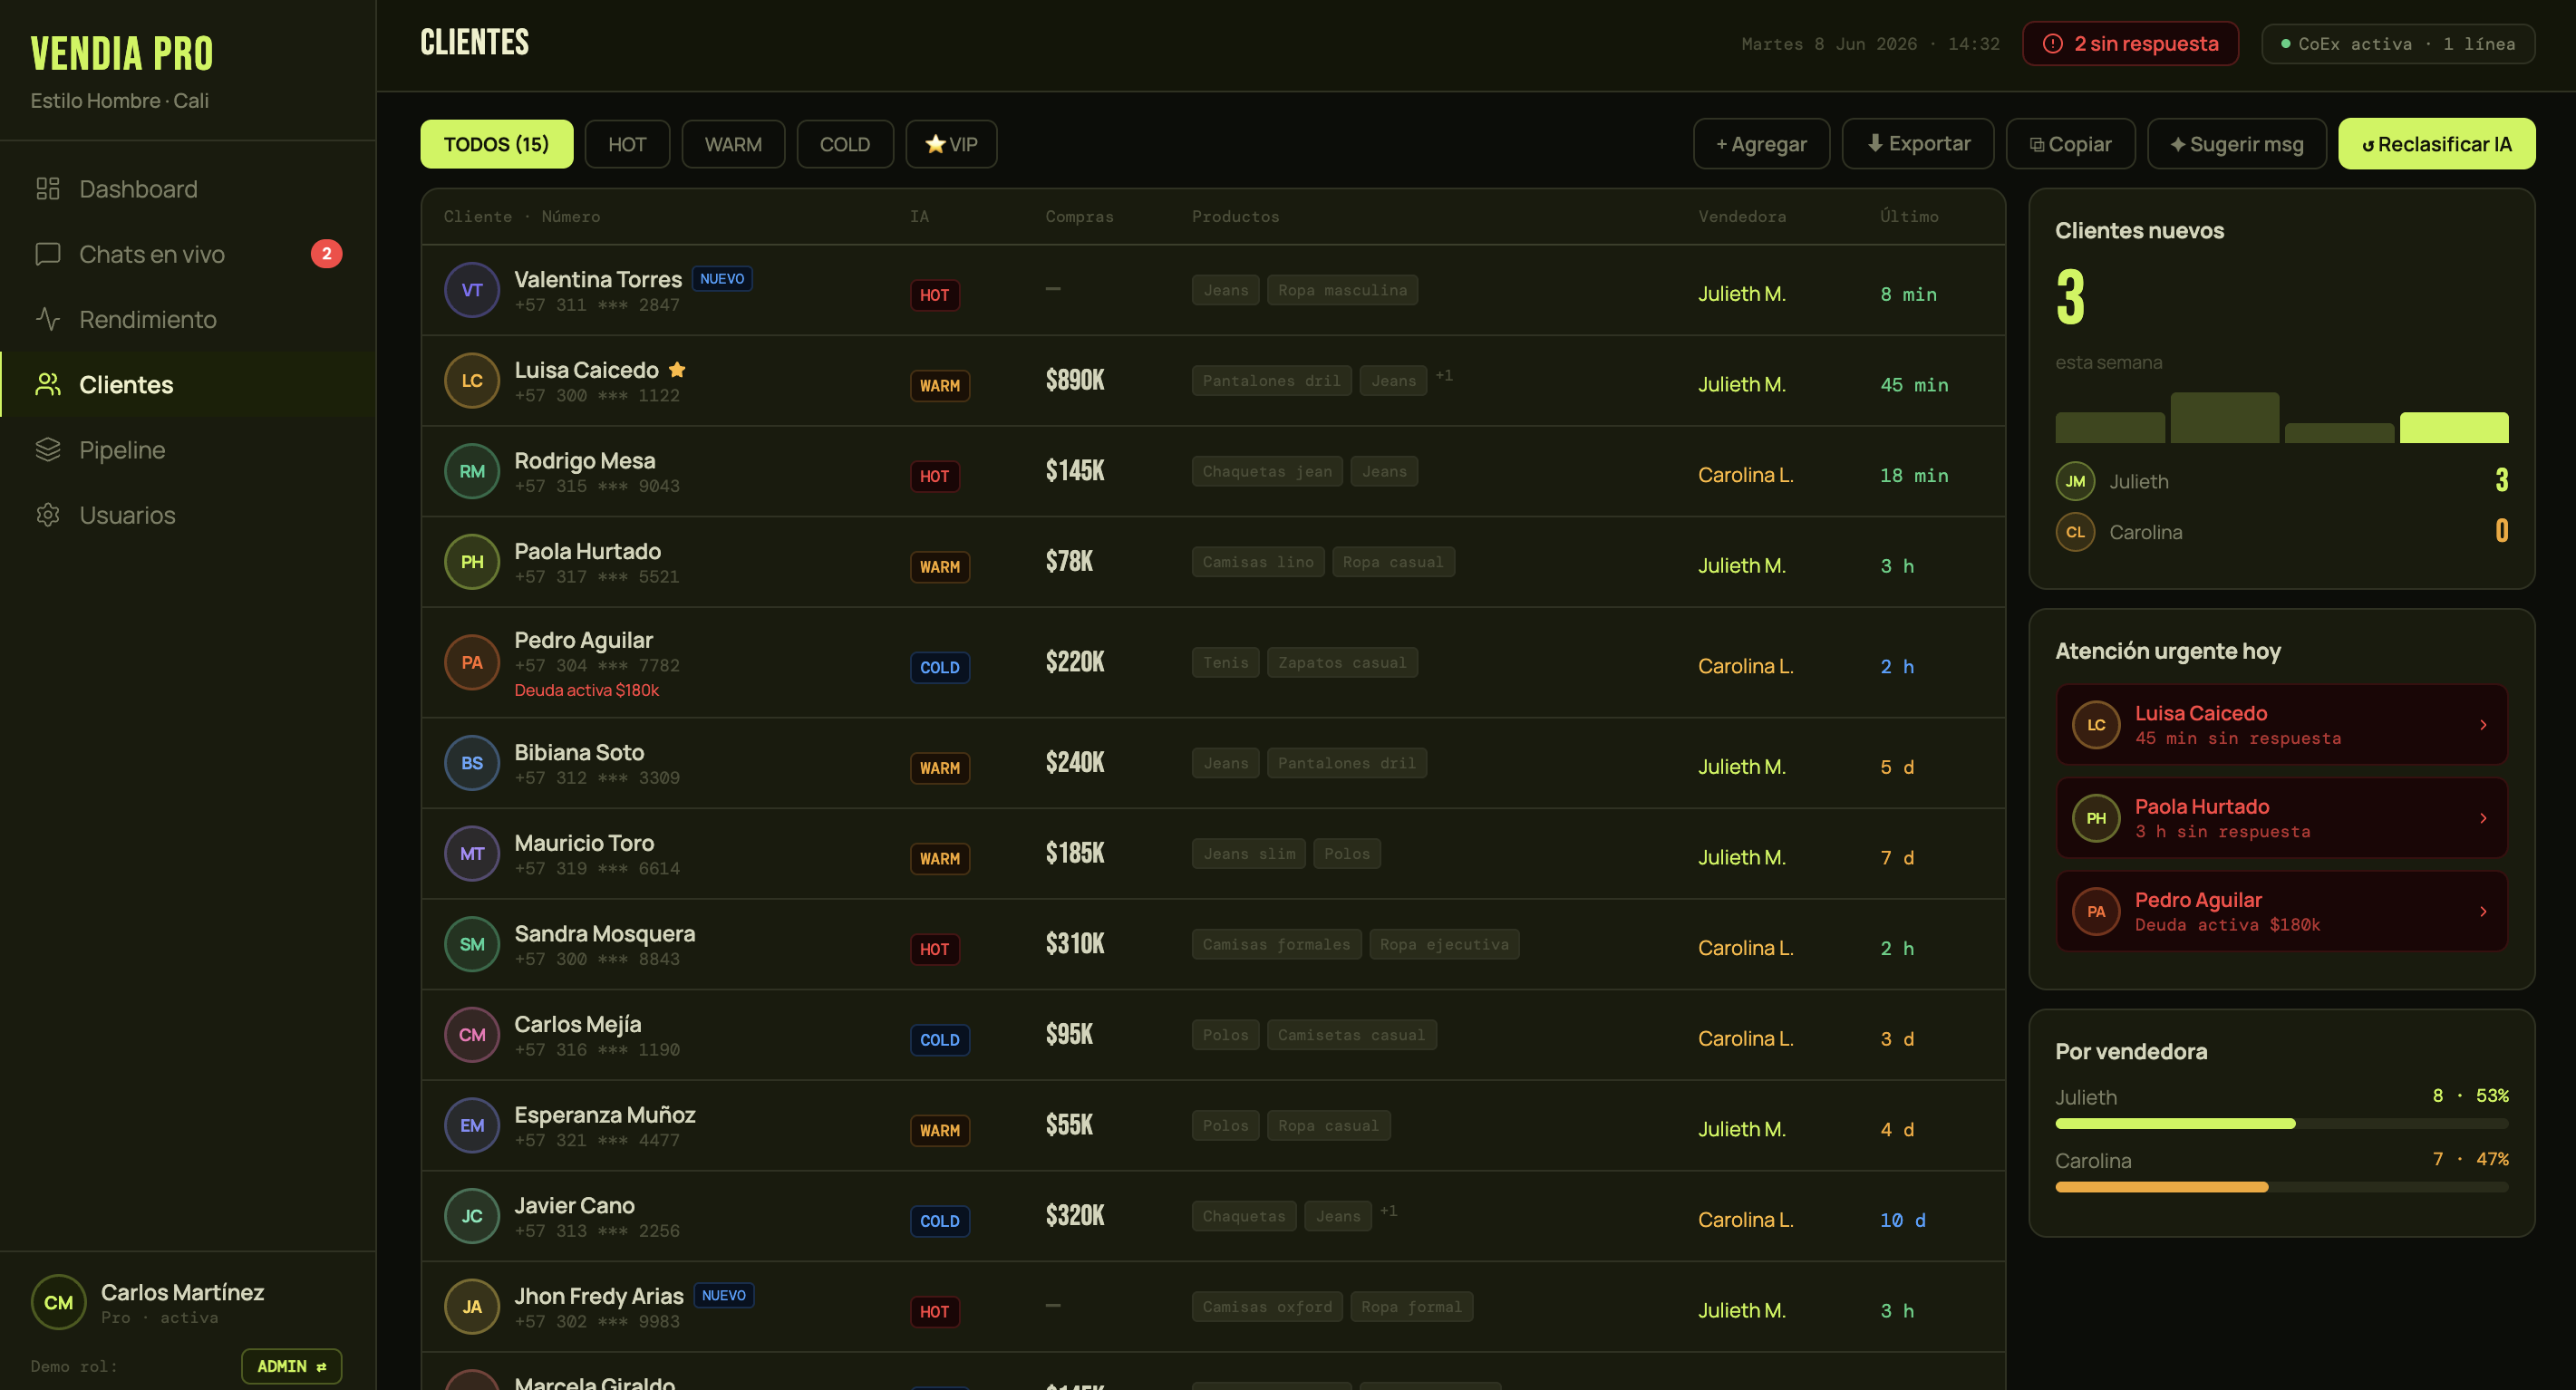Click the Chats en vivo speech bubble icon
2576x1390 pixels.
point(48,254)
